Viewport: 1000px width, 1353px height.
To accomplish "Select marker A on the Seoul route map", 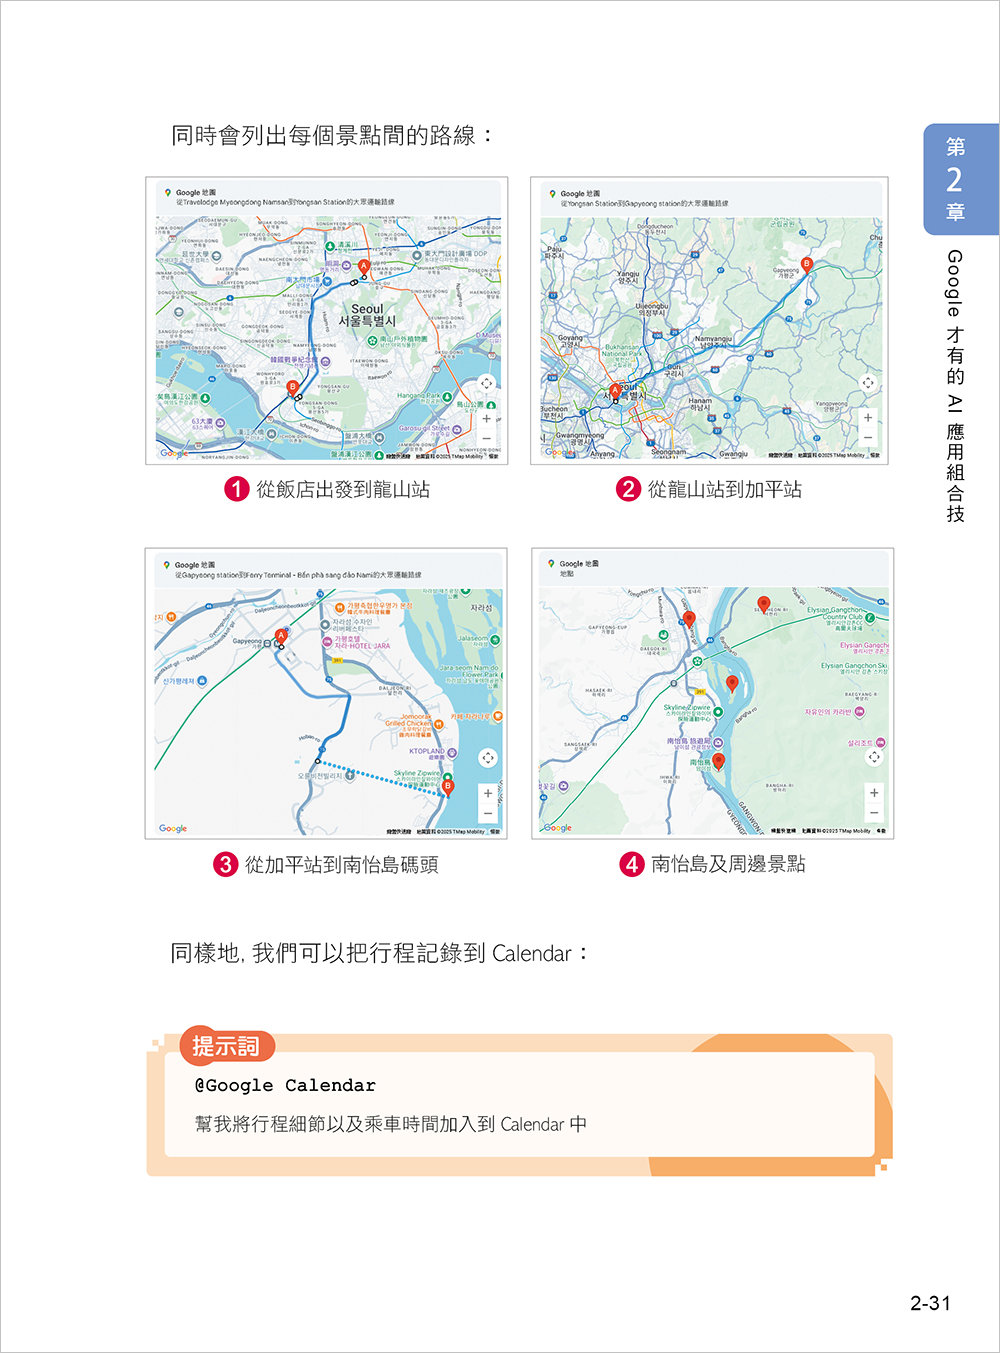I will tap(364, 266).
